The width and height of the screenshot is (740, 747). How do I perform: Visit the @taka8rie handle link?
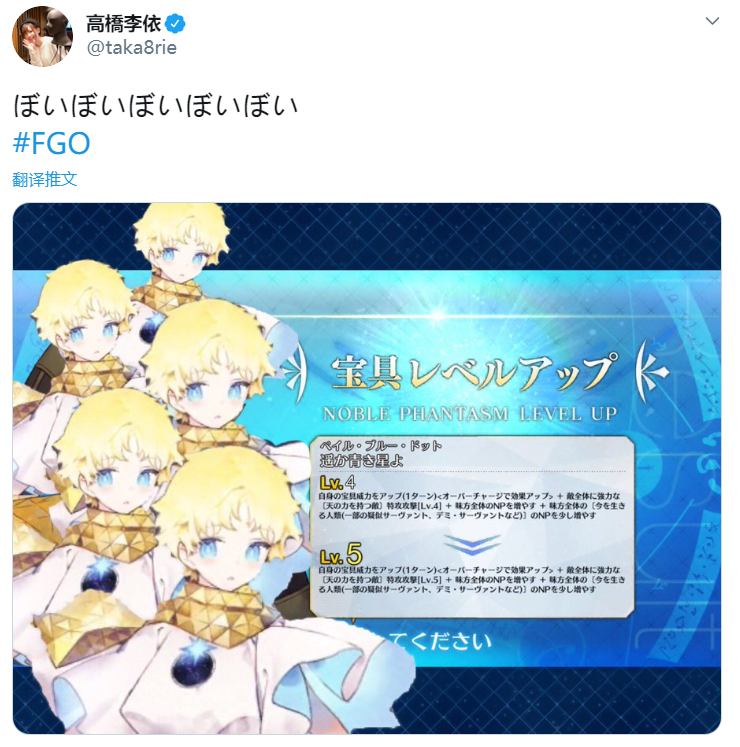tap(132, 48)
